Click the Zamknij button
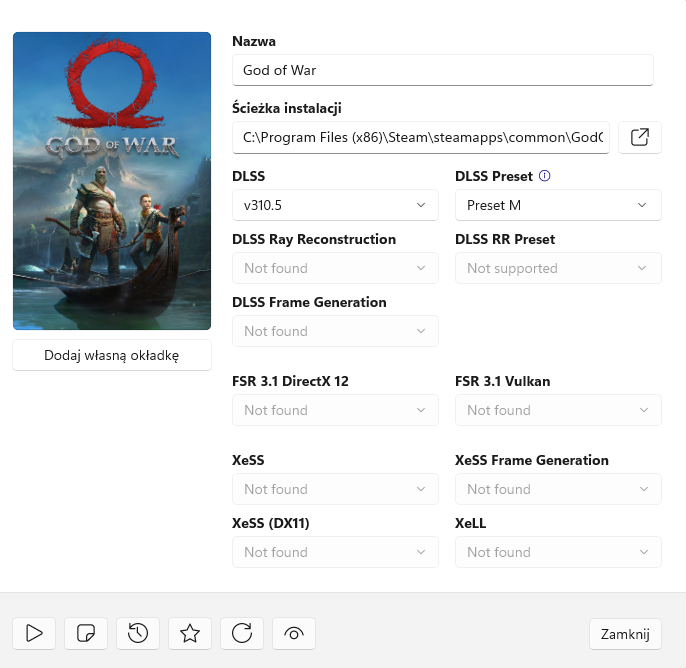 click(x=625, y=633)
